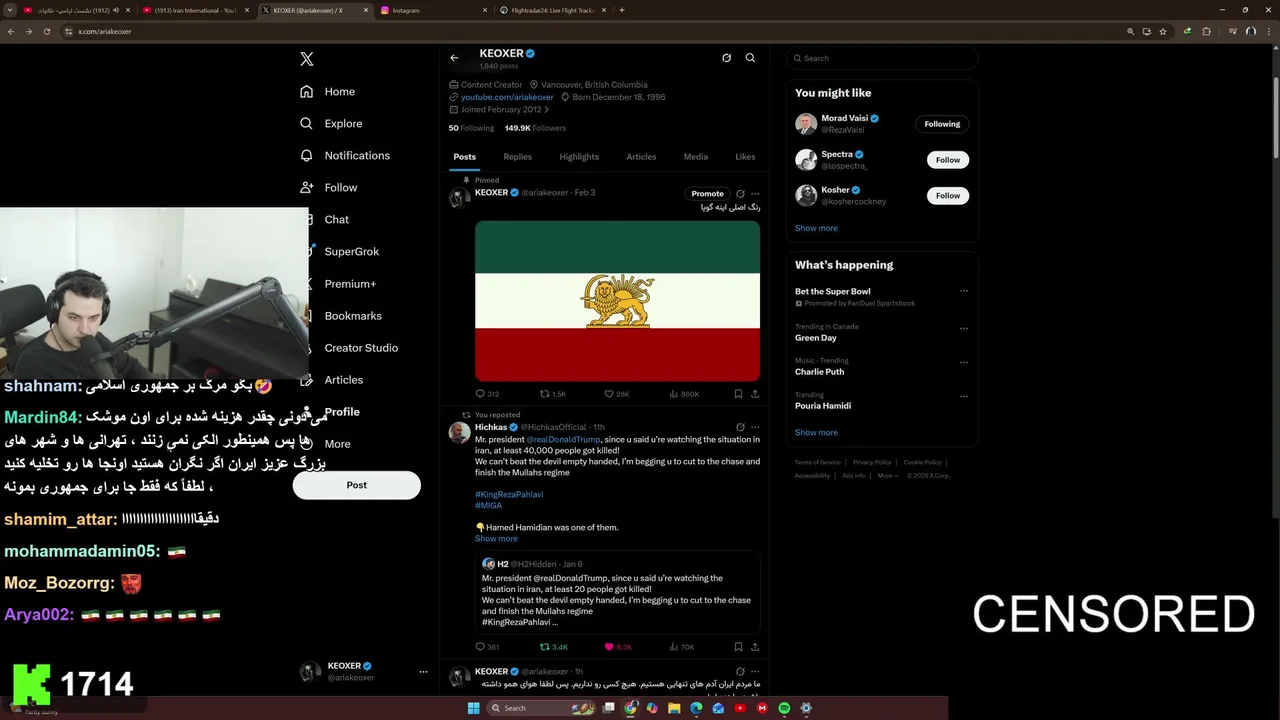Click the Grok icon on pinned post
The height and width of the screenshot is (720, 1280).
coord(740,194)
